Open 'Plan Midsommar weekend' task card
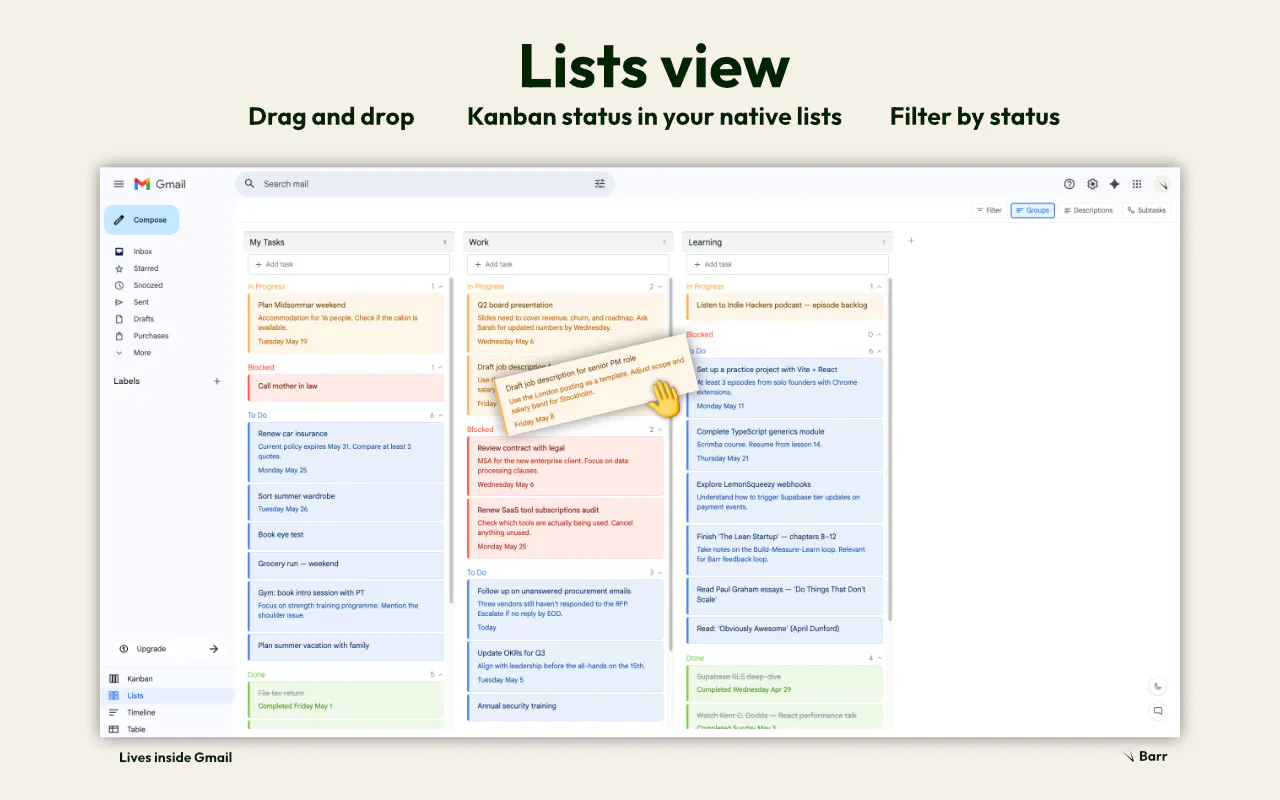The height and width of the screenshot is (800, 1280). (346, 322)
